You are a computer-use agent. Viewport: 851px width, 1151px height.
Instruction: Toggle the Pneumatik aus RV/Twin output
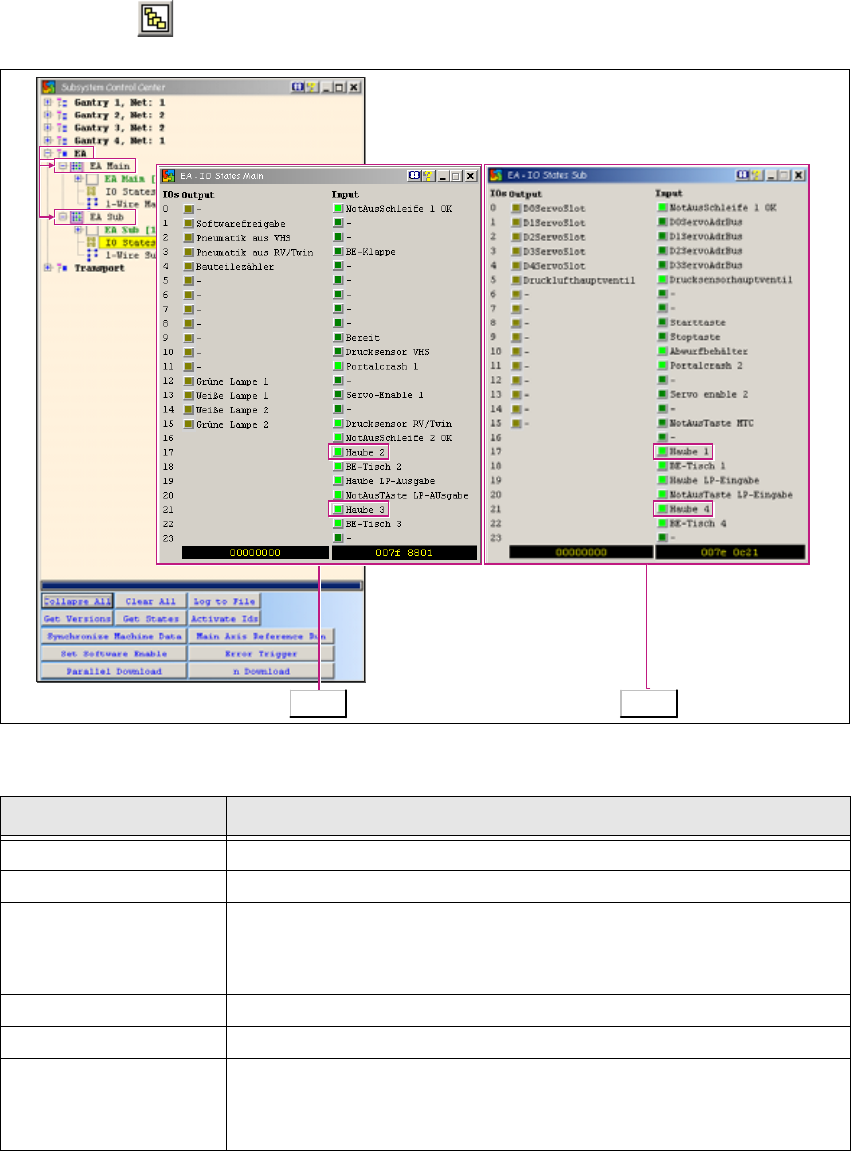pyautogui.click(x=189, y=252)
